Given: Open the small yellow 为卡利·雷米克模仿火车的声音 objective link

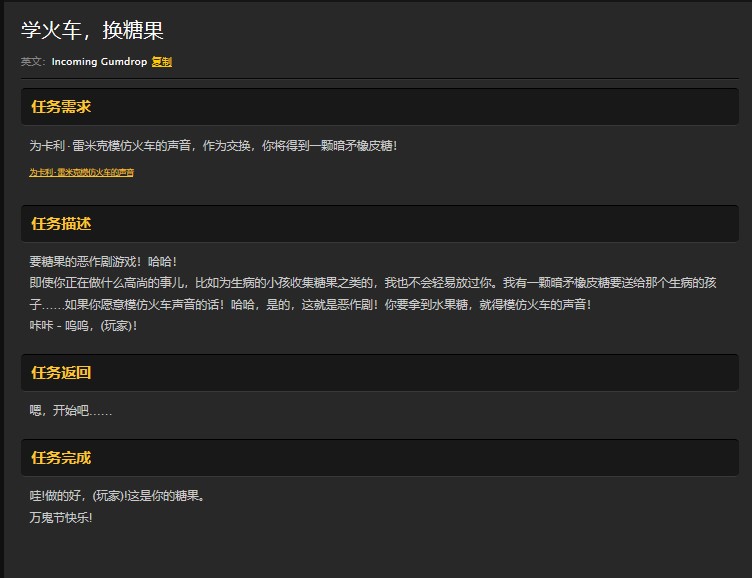Looking at the screenshot, I should (81, 172).
